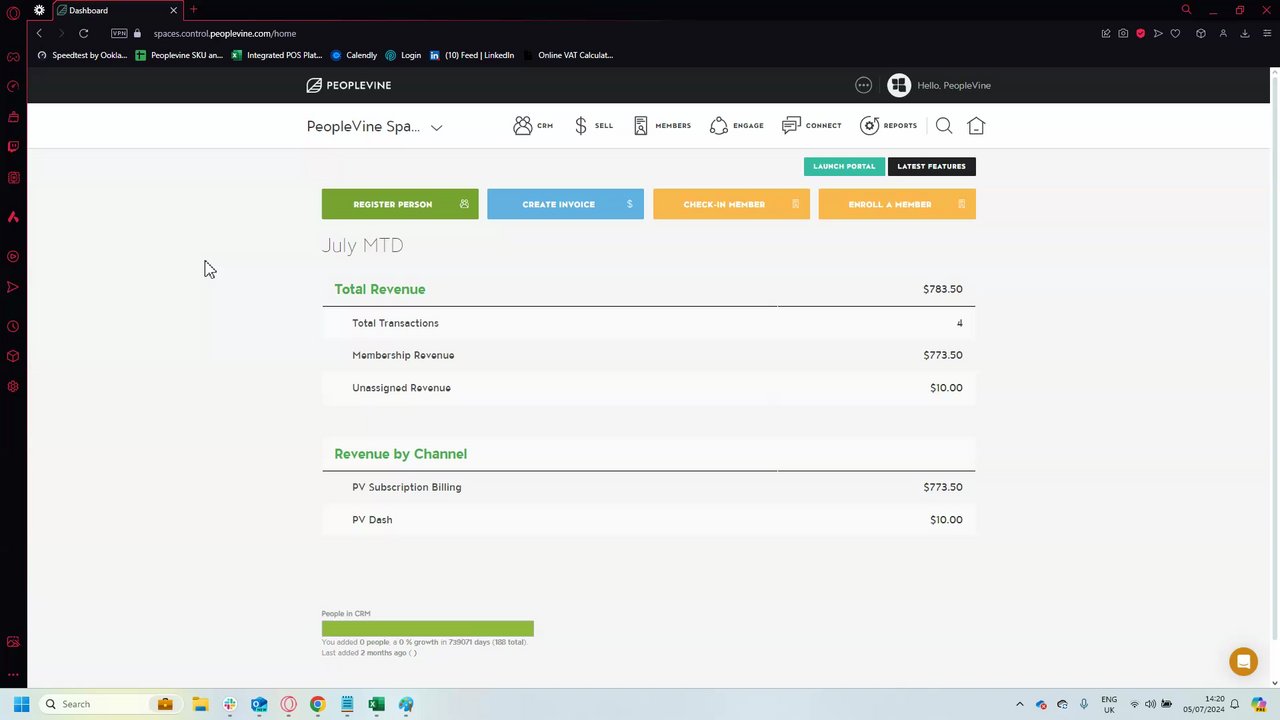
Task: Click the three-dots circle icon in header
Action: [864, 85]
